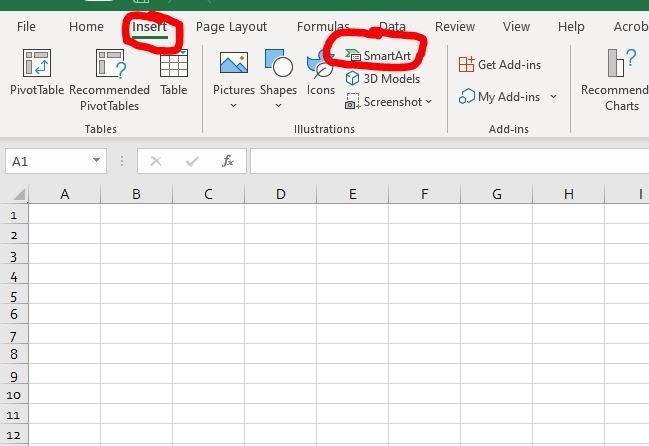
Task: Open the File menu
Action: (x=26, y=27)
